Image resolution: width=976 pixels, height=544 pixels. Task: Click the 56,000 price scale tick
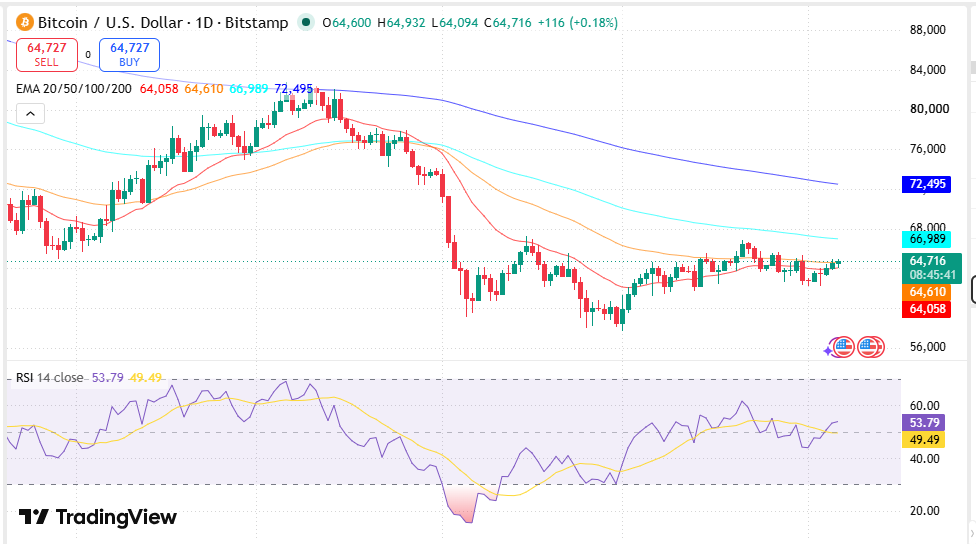click(x=927, y=347)
